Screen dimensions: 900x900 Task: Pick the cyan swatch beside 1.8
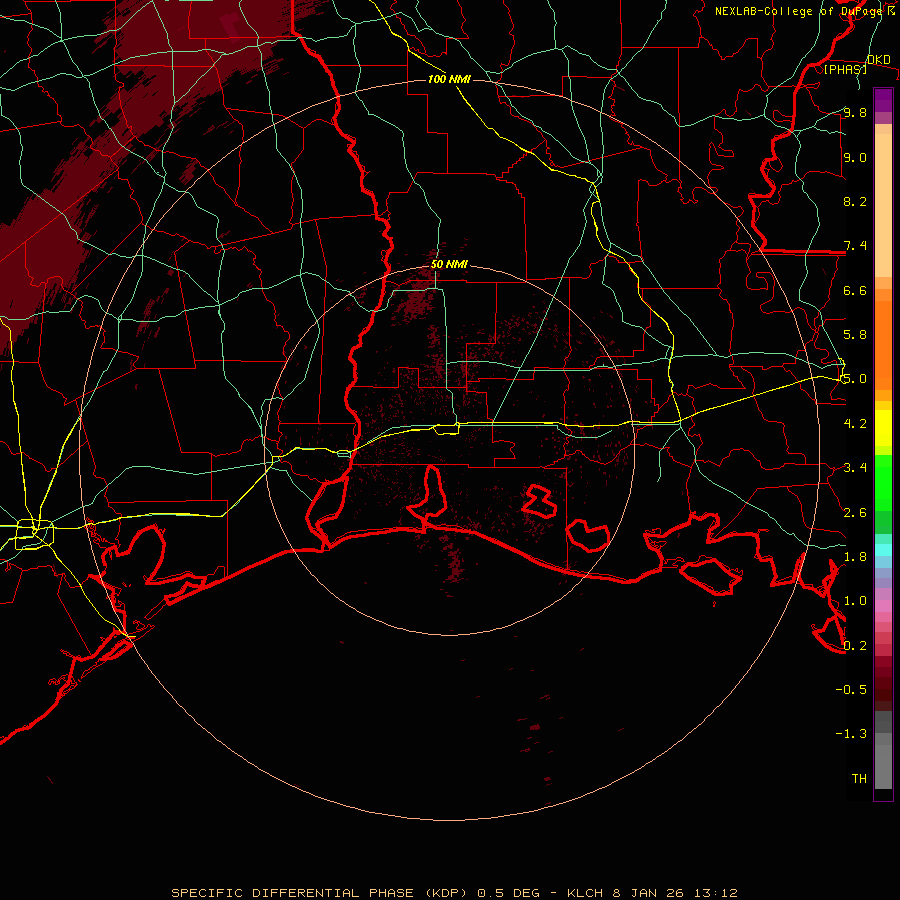[x=883, y=550]
